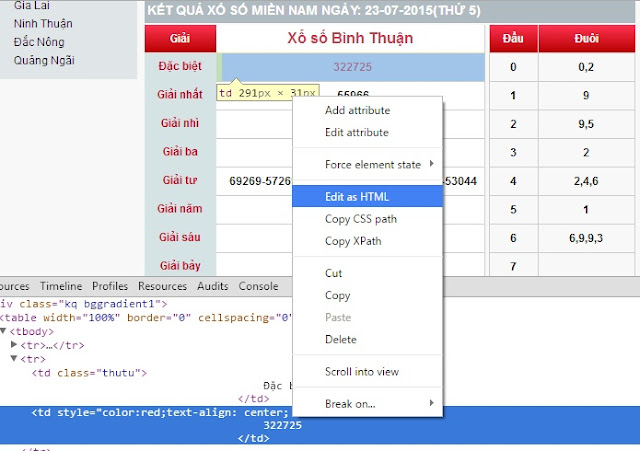The height and width of the screenshot is (451, 640).
Task: Click Giải bảy row label
Action: (180, 266)
